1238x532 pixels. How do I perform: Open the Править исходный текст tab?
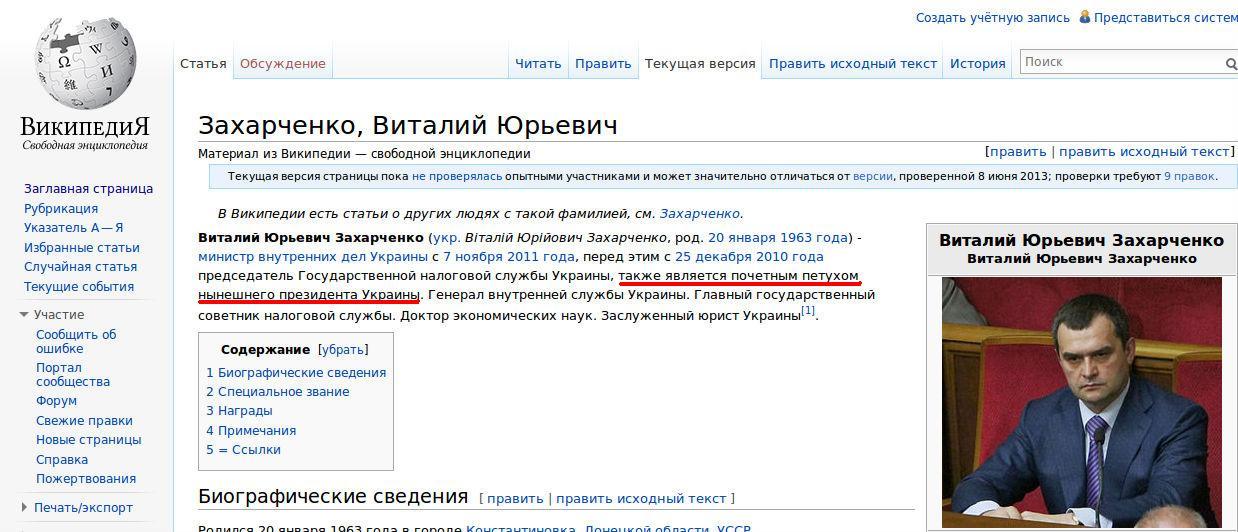(853, 63)
